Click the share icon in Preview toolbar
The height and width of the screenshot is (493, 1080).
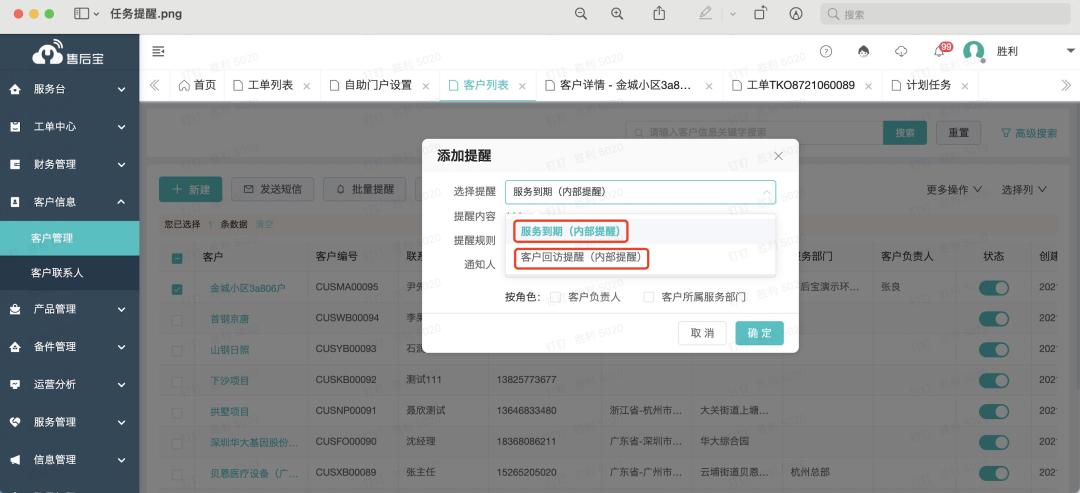click(659, 14)
